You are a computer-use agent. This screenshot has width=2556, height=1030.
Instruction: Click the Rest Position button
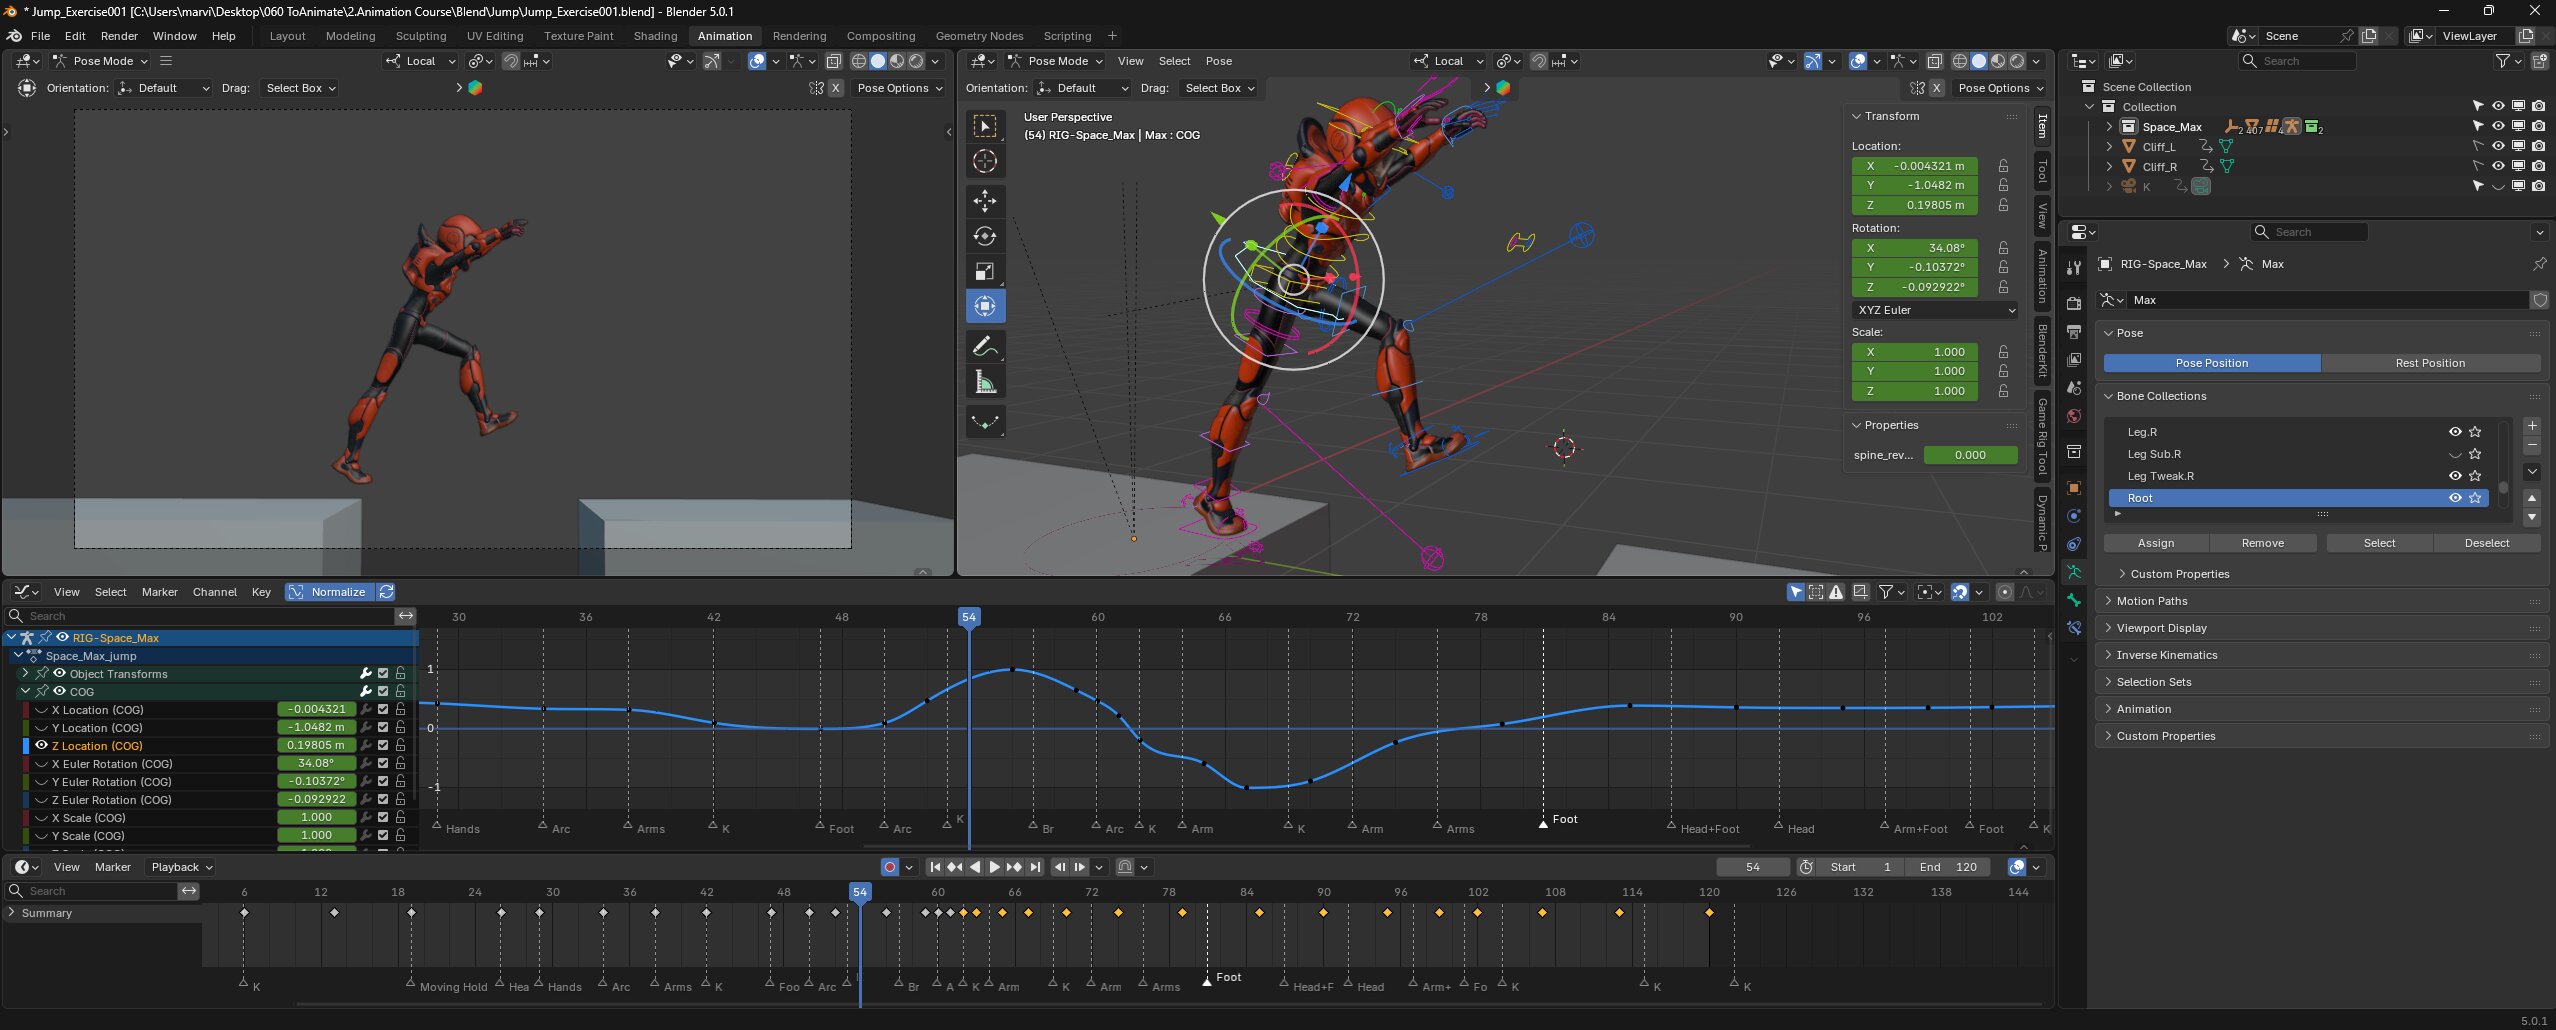click(2429, 363)
